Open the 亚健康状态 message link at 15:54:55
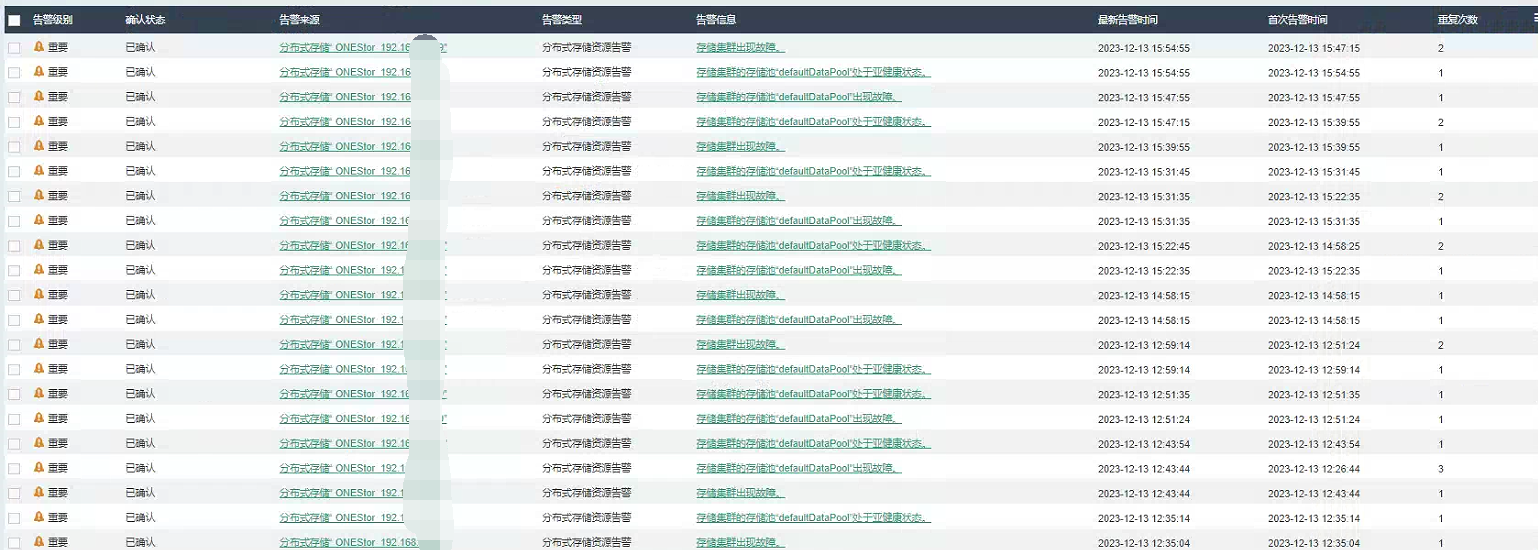 point(813,72)
